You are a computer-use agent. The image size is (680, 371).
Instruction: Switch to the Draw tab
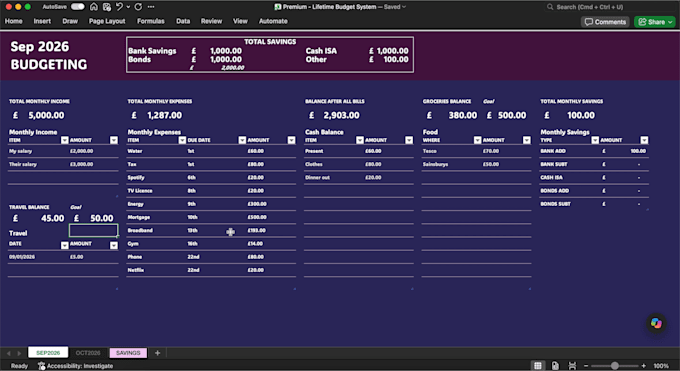point(70,21)
